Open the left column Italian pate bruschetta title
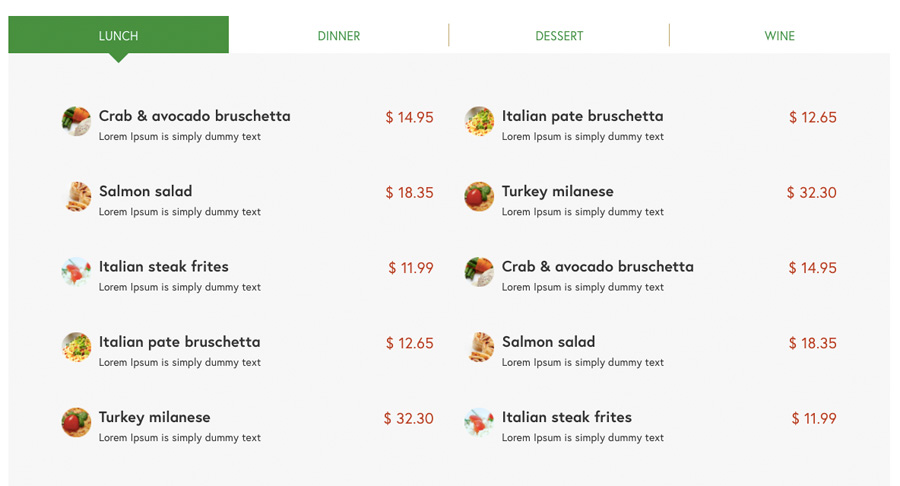Image resolution: width=900 pixels, height=486 pixels. click(180, 342)
